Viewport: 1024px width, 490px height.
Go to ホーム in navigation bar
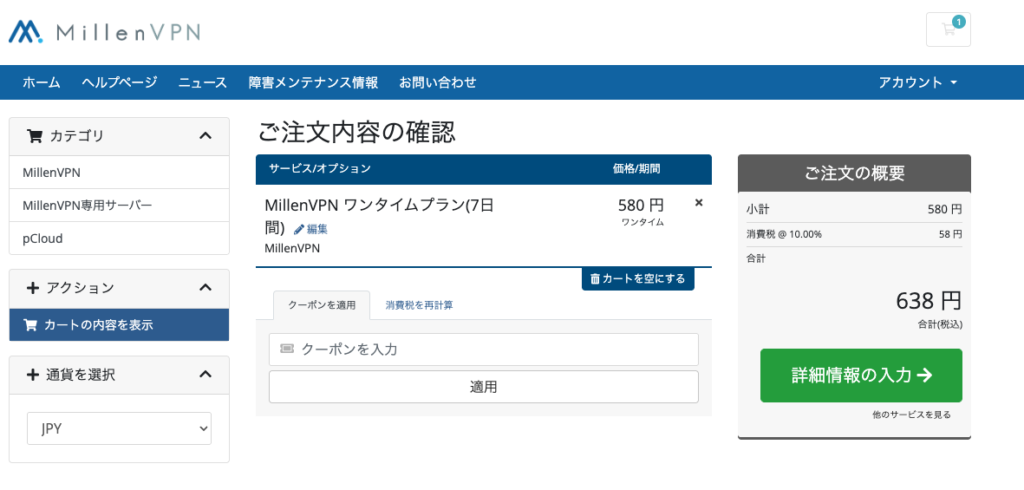41,82
